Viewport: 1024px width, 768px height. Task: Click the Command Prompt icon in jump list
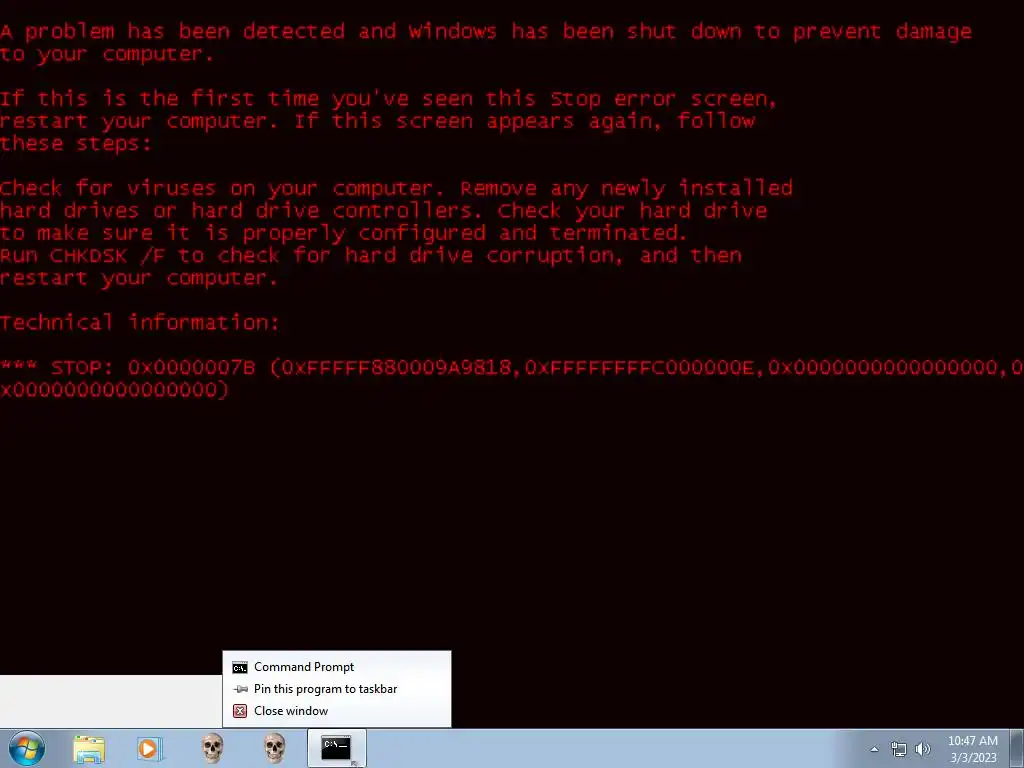pyautogui.click(x=240, y=667)
